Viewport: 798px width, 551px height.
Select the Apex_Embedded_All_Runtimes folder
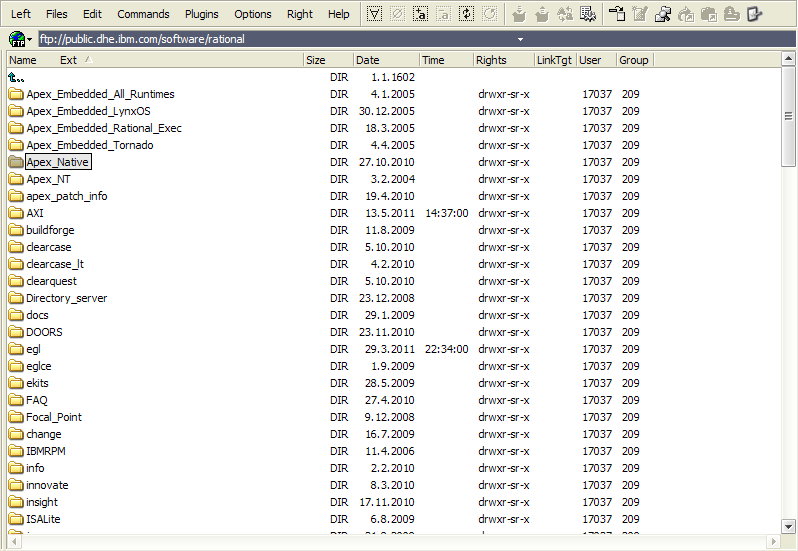[x=100, y=94]
